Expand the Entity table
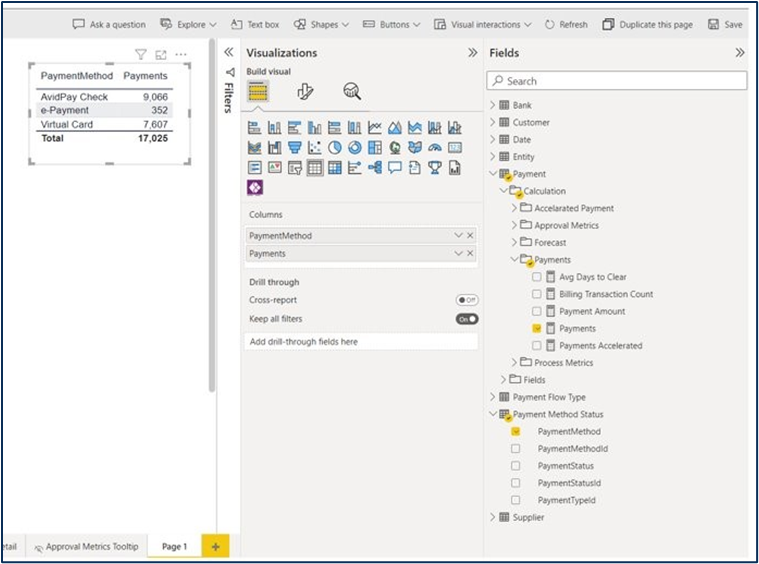 click(x=492, y=156)
